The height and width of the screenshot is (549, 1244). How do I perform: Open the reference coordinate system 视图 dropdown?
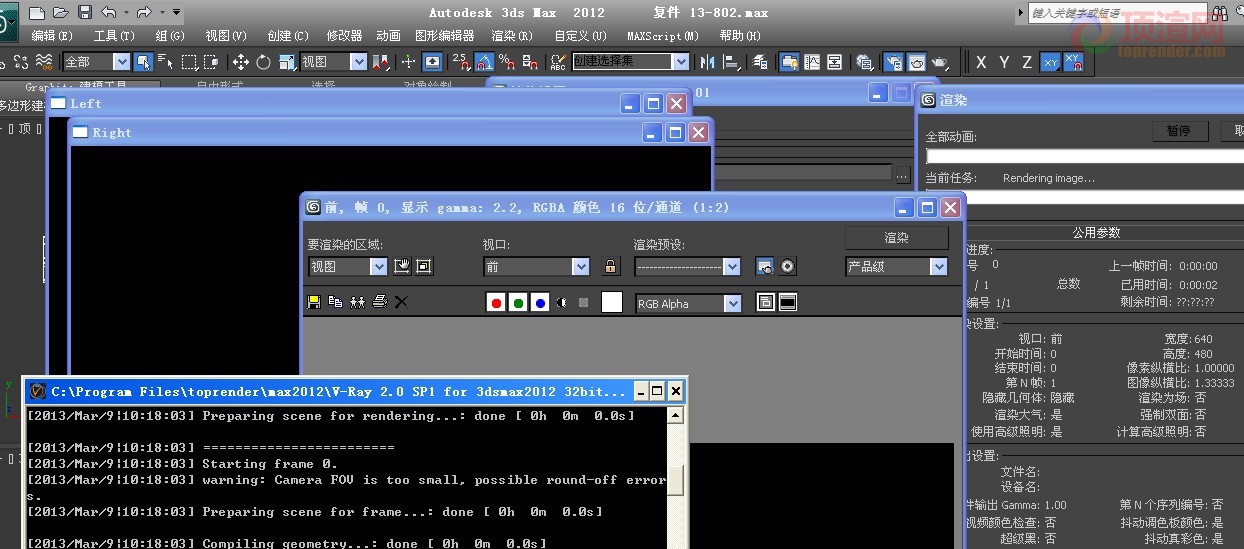[x=359, y=62]
